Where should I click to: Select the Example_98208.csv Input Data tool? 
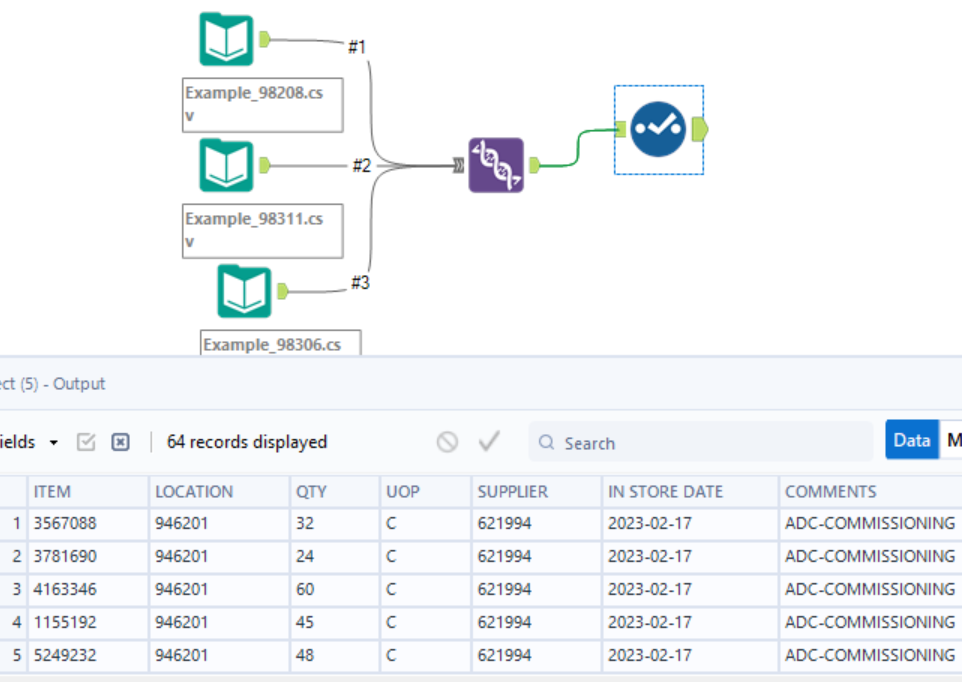coord(226,40)
